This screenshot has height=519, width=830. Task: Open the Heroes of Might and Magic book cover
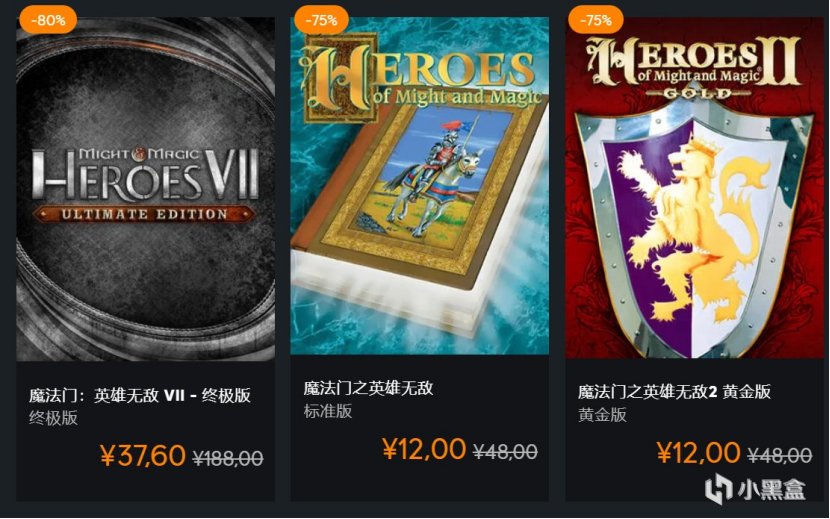419,185
